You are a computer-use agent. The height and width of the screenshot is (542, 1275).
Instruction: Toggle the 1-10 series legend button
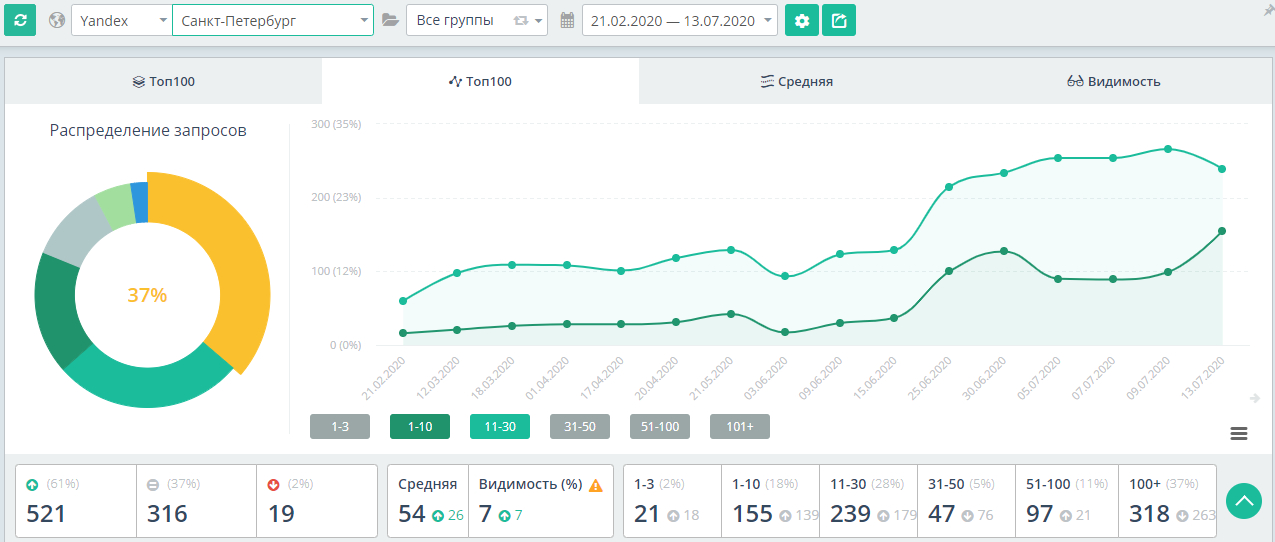(420, 427)
